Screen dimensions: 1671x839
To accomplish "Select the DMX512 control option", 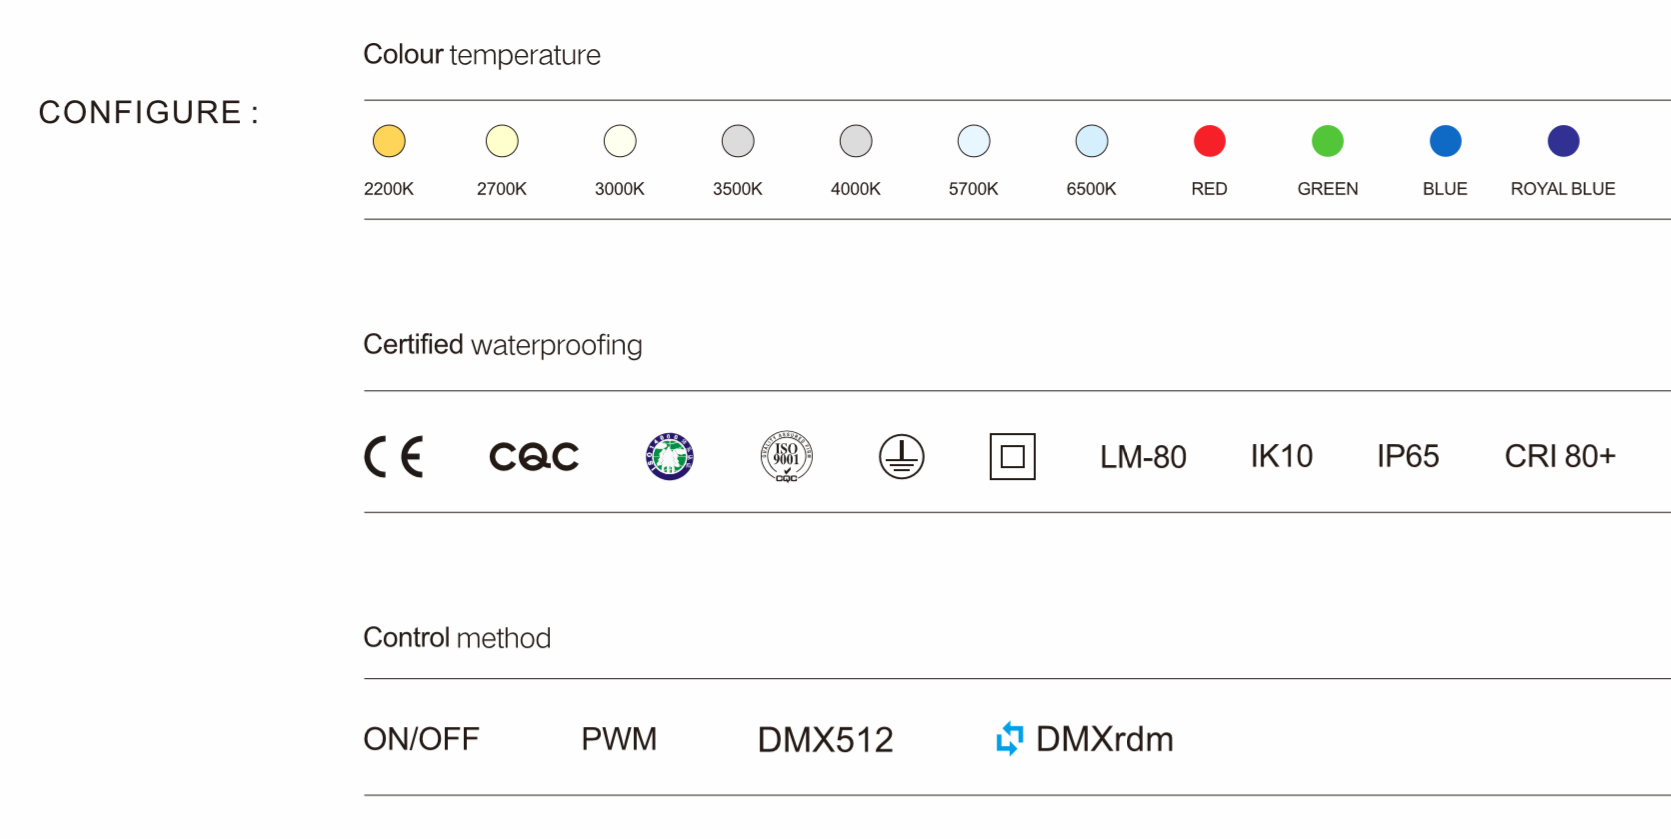I will (x=825, y=740).
